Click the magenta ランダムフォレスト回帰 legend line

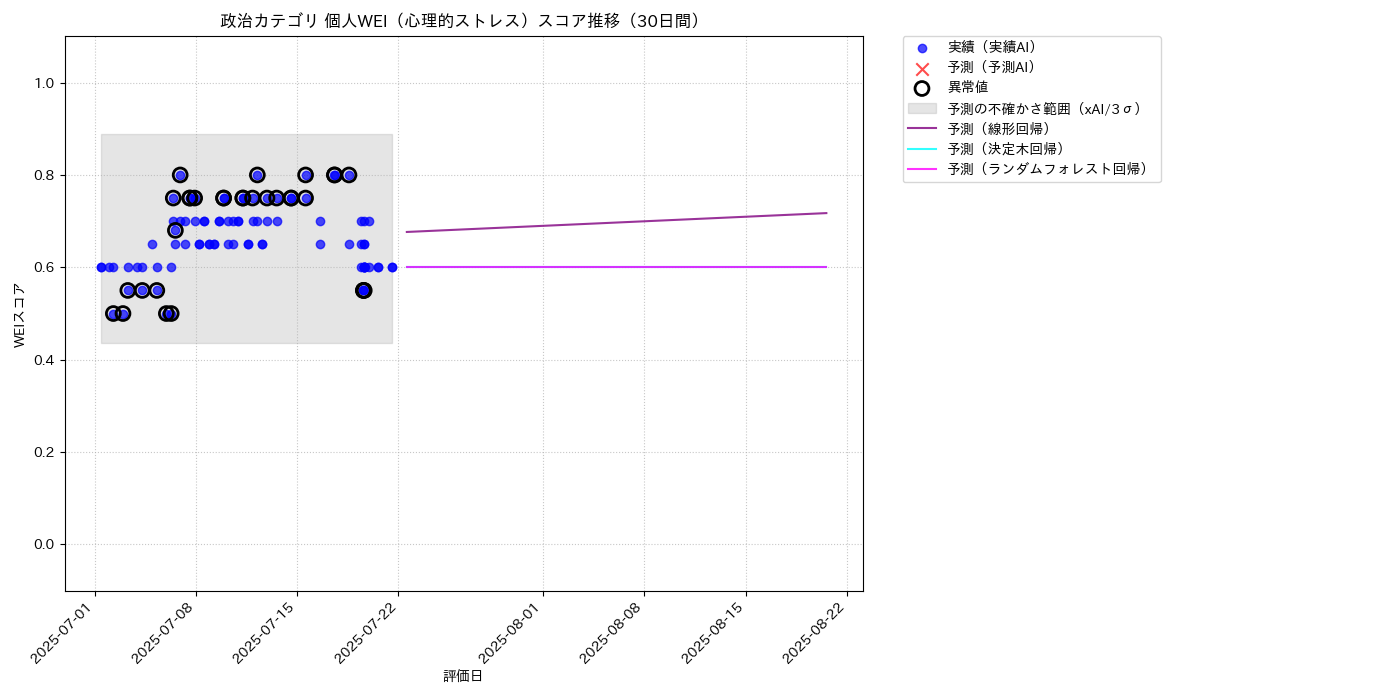coord(922,169)
